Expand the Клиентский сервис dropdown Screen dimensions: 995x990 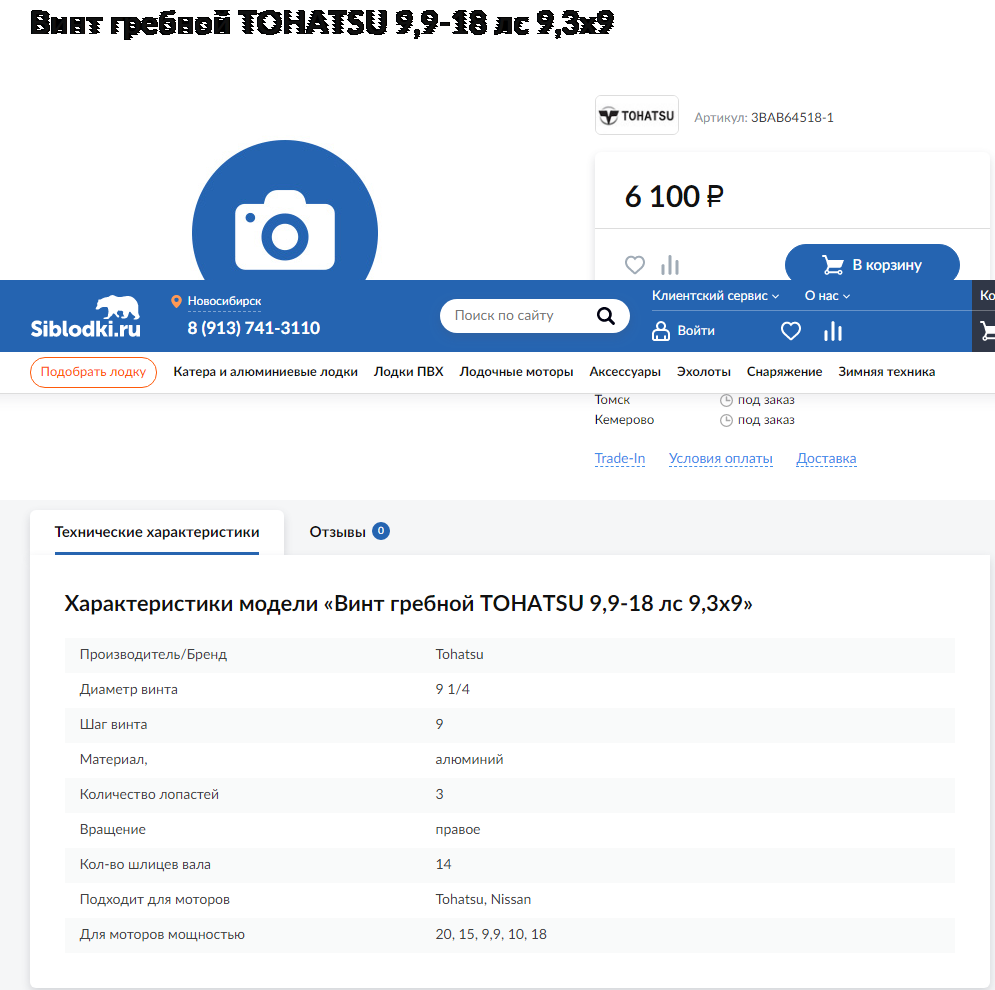coord(715,296)
